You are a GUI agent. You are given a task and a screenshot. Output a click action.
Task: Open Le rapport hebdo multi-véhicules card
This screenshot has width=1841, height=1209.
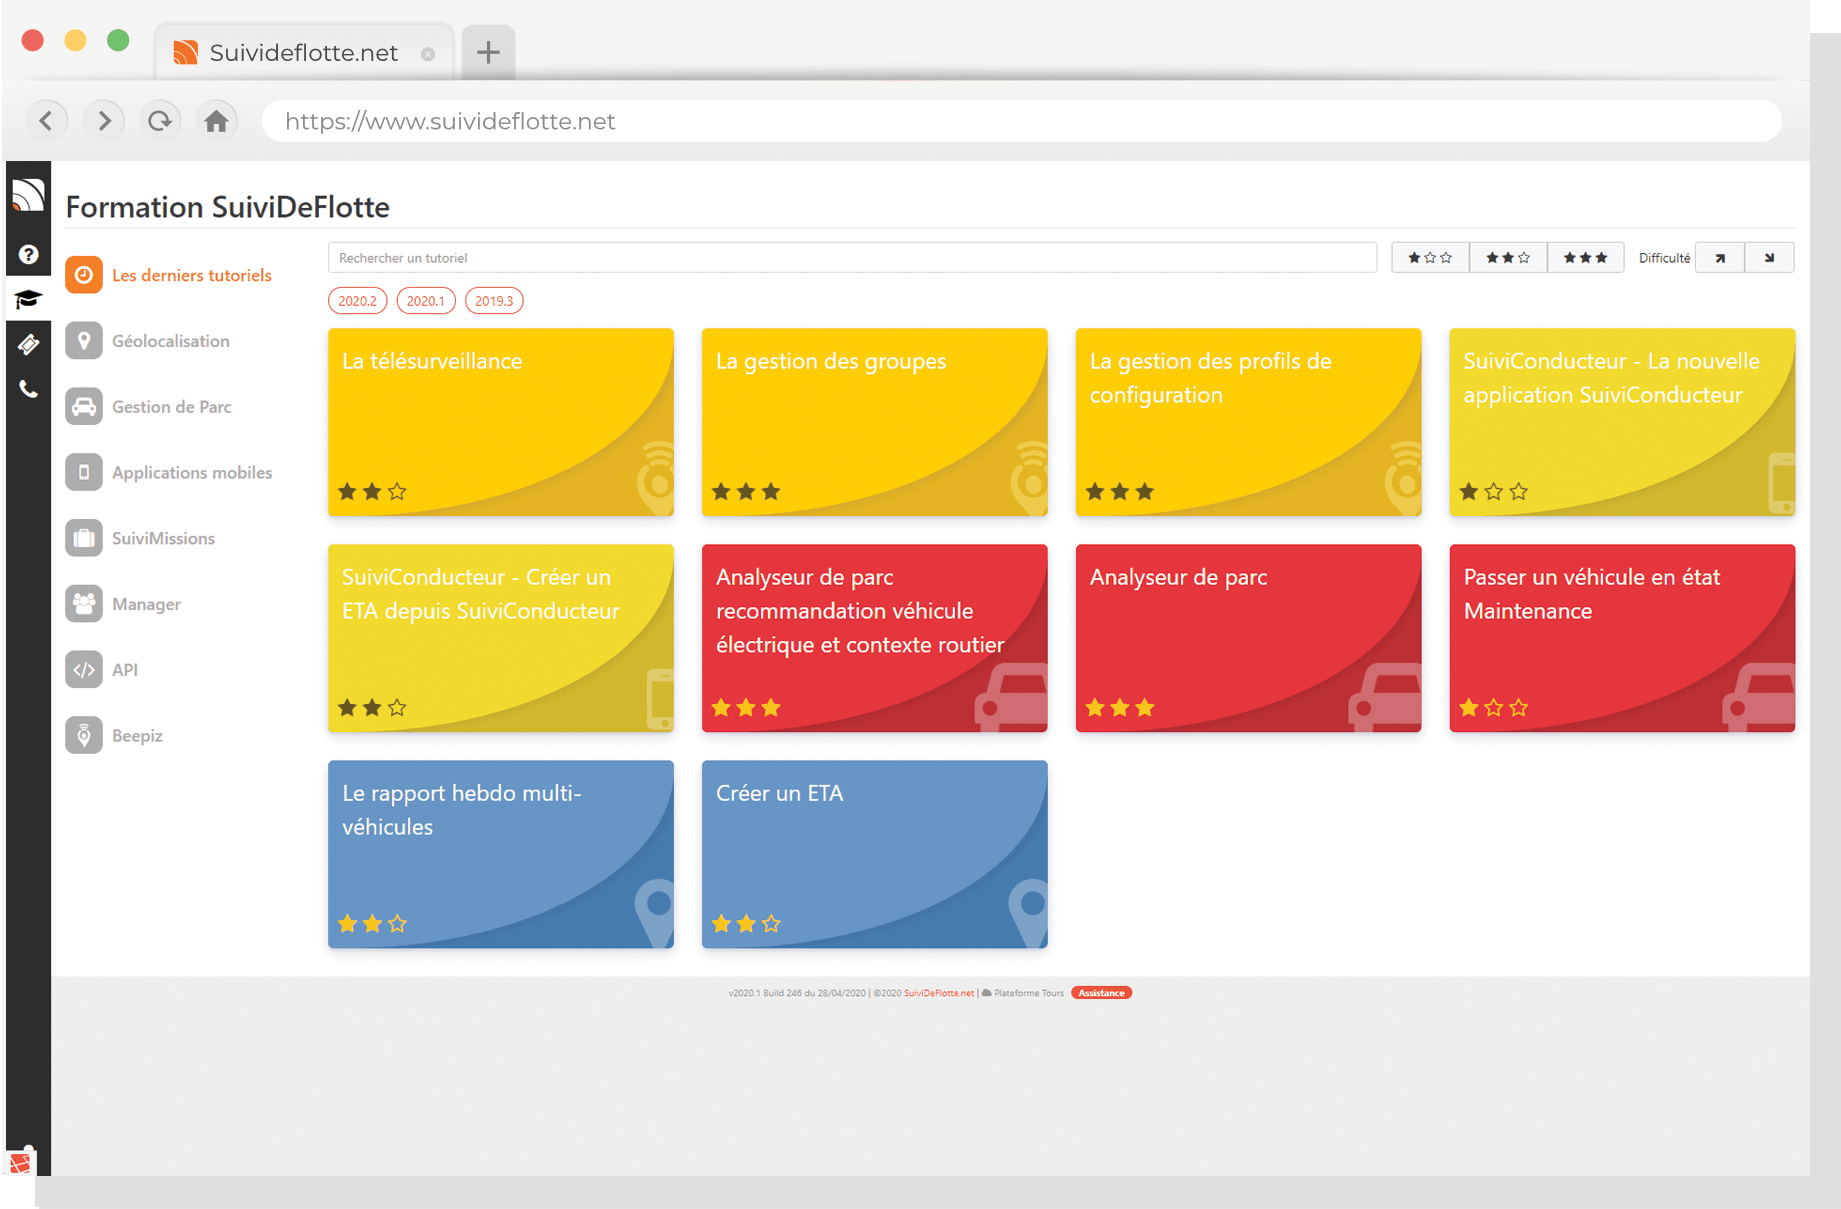click(501, 854)
